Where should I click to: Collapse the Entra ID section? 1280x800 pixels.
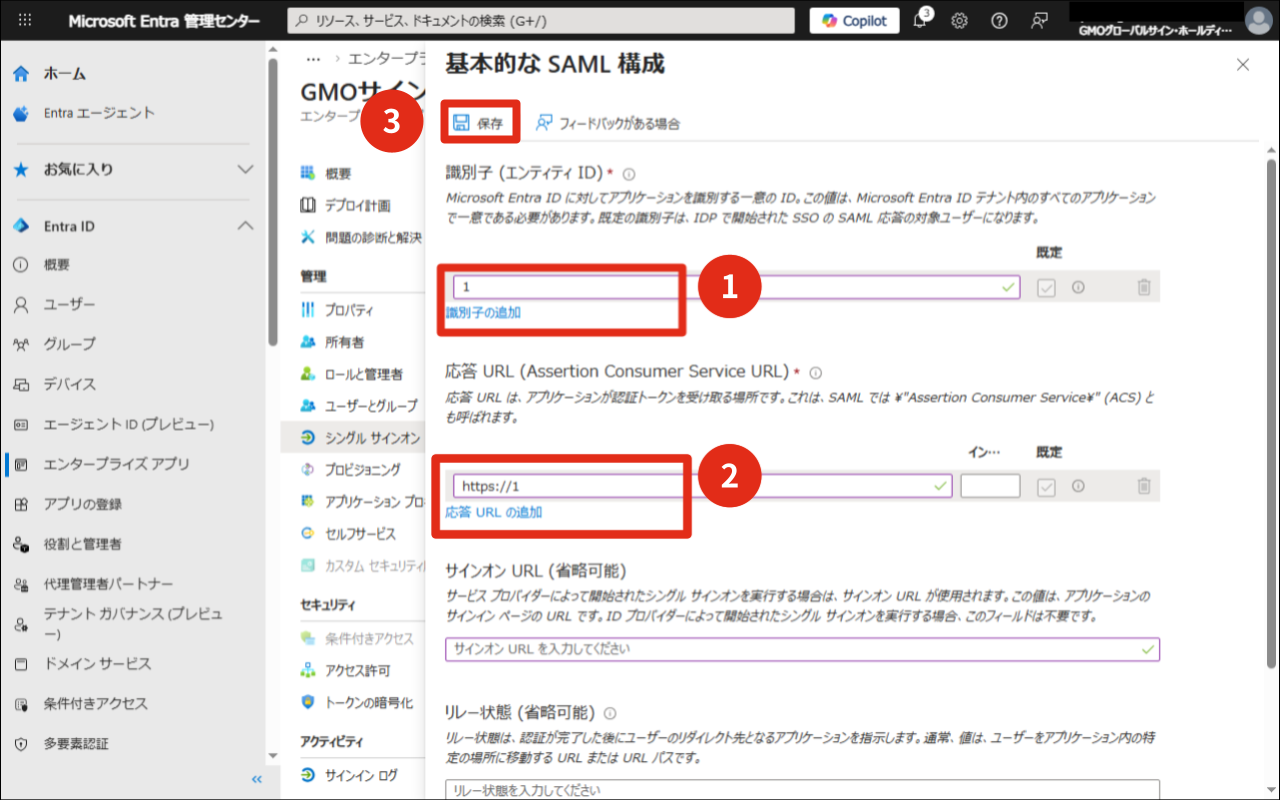click(x=133, y=226)
